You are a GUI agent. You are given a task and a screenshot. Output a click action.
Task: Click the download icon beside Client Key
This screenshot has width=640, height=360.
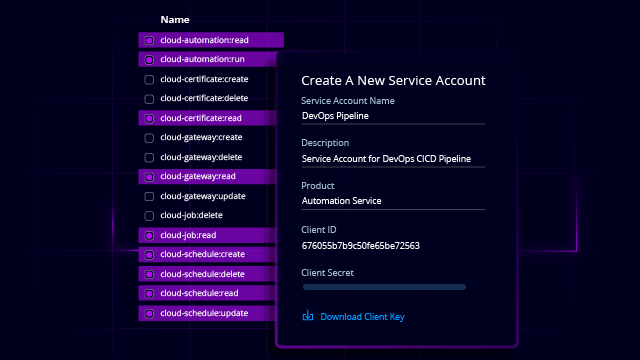click(x=308, y=316)
